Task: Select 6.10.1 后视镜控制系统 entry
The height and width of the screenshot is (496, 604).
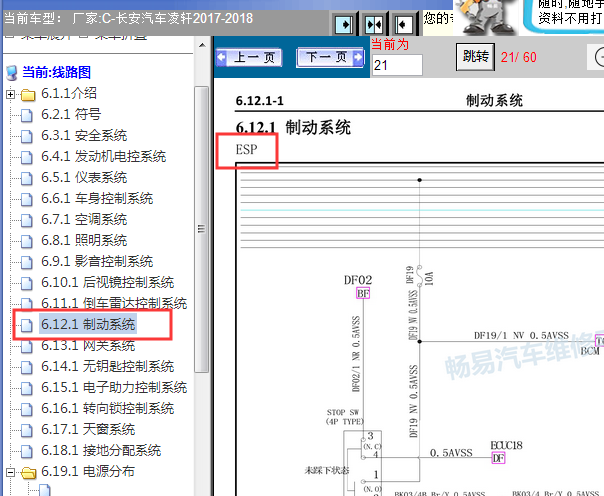Action: 107,282
